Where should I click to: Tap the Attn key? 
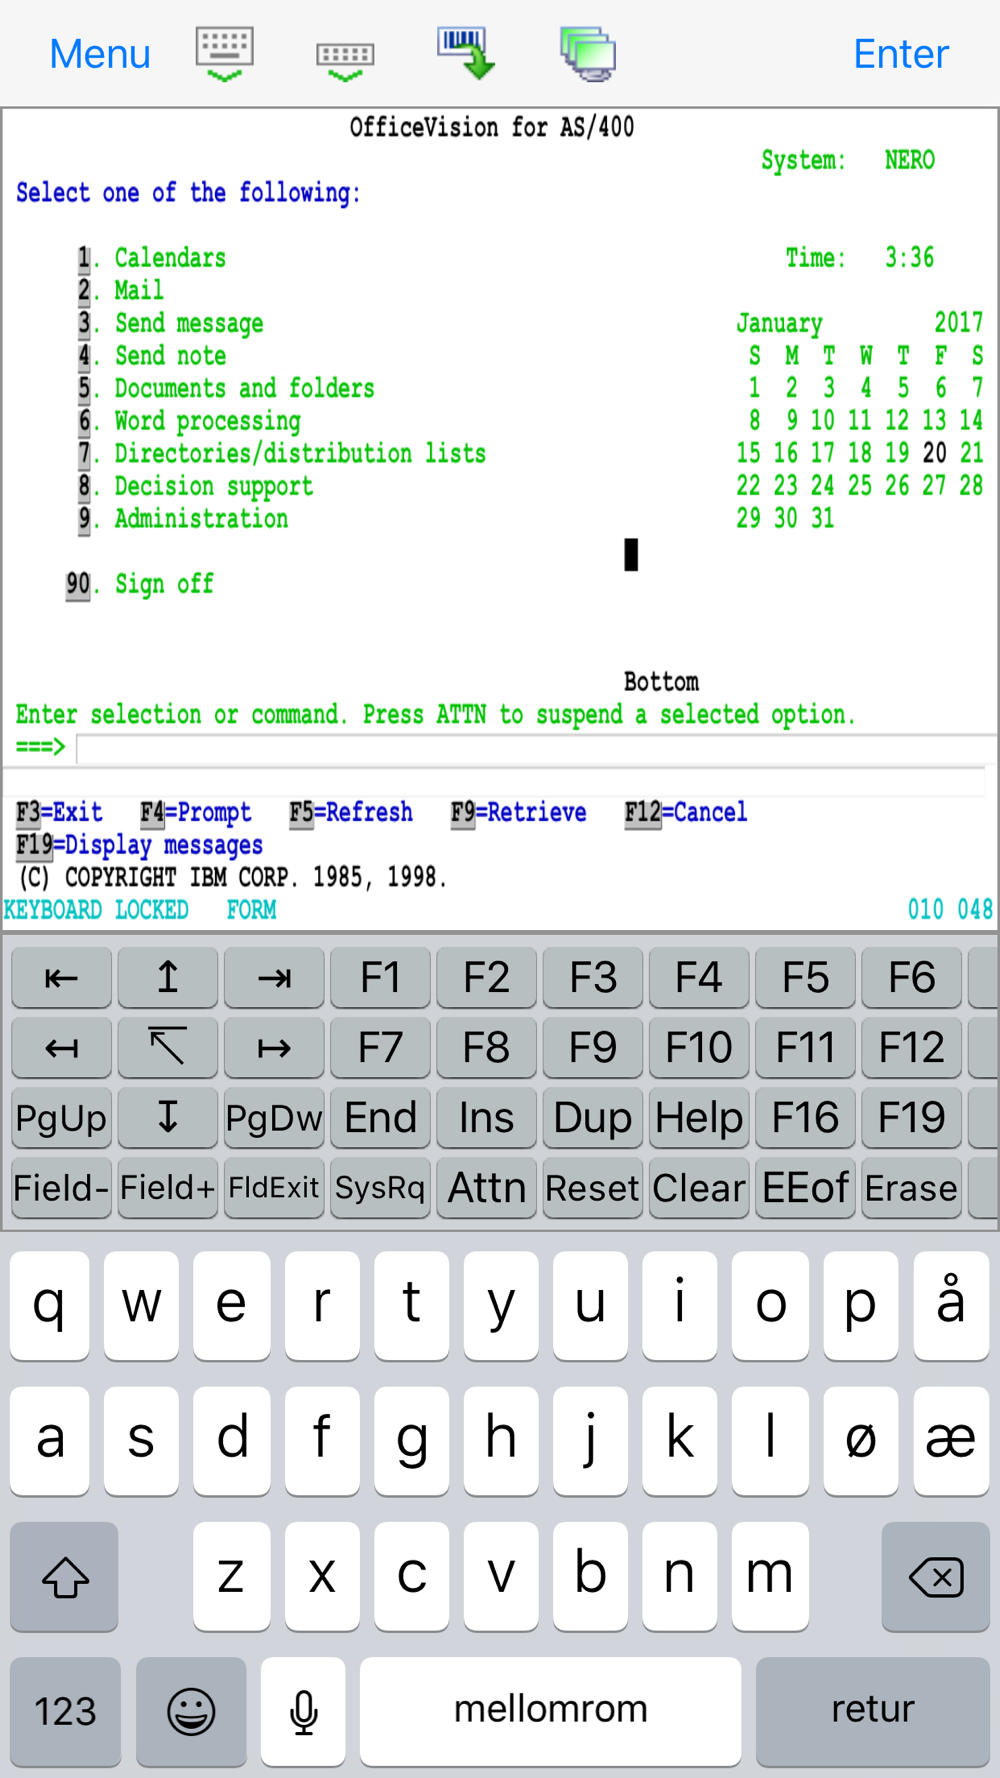click(487, 1188)
